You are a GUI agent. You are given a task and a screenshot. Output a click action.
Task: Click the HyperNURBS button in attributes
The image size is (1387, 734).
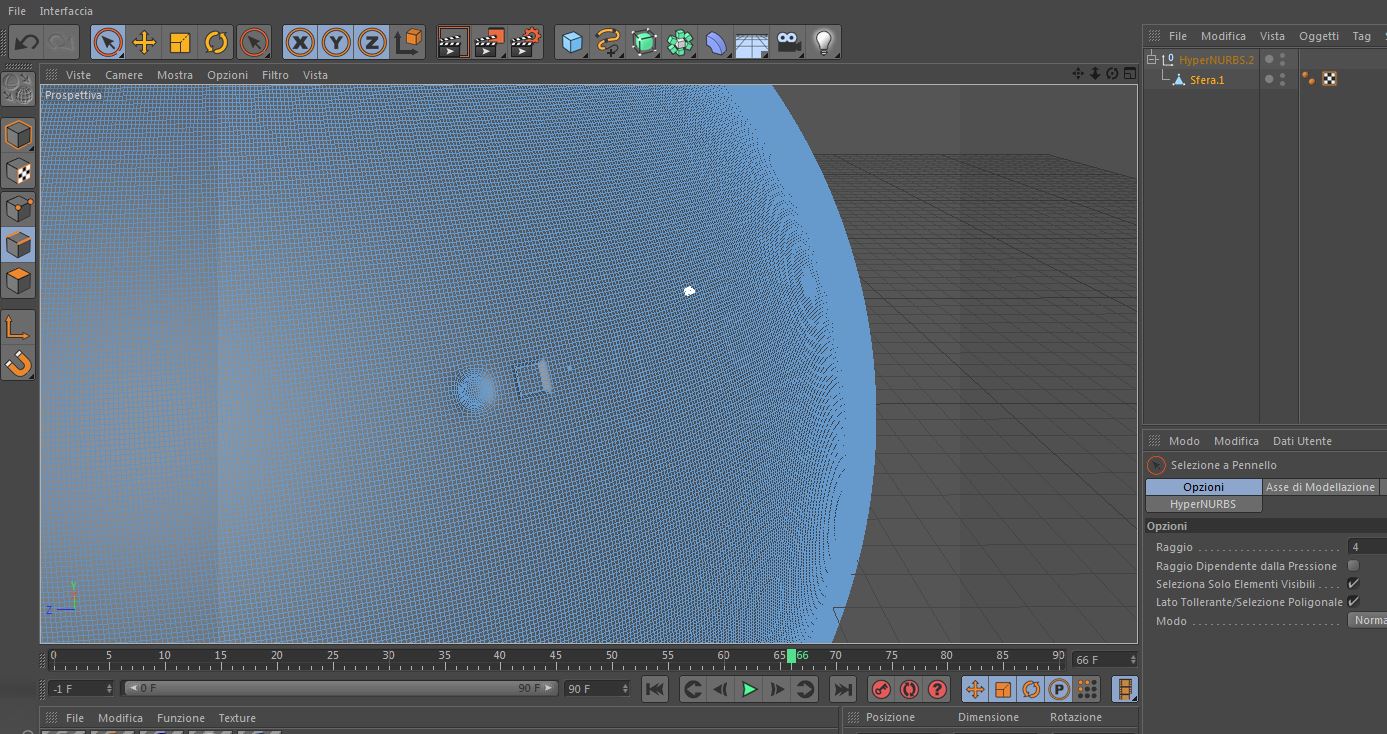pyautogui.click(x=1203, y=504)
